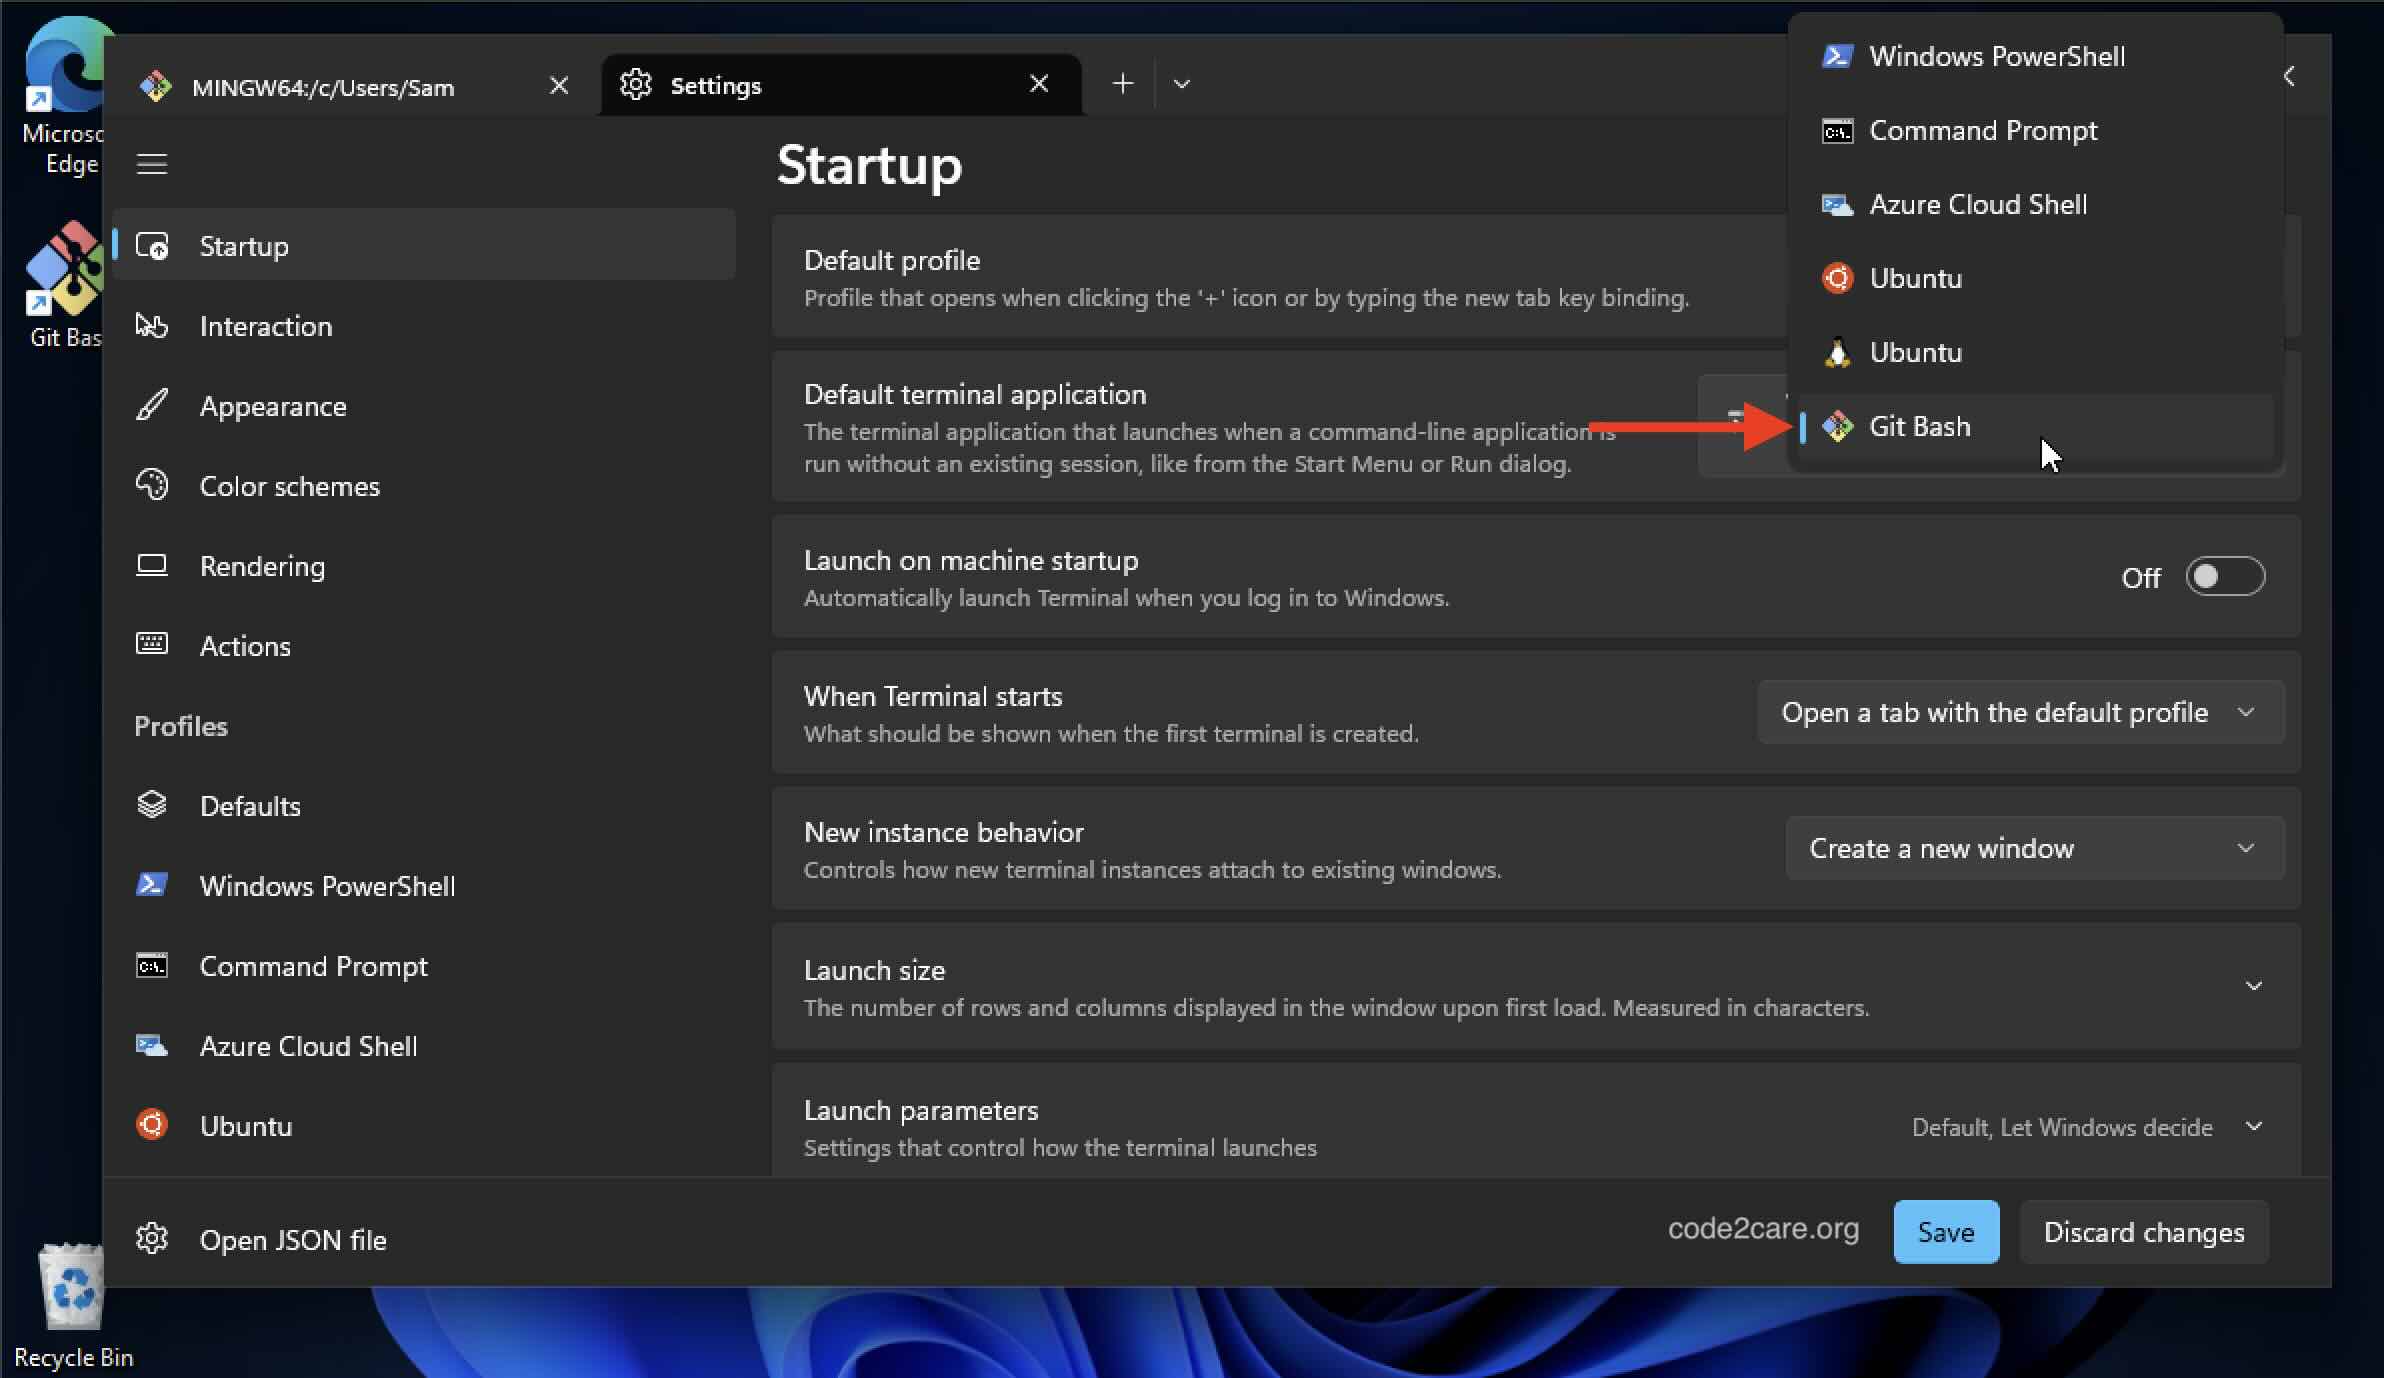Open Git Bash from the desktop shortcut
2384x1378 pixels.
click(66, 270)
